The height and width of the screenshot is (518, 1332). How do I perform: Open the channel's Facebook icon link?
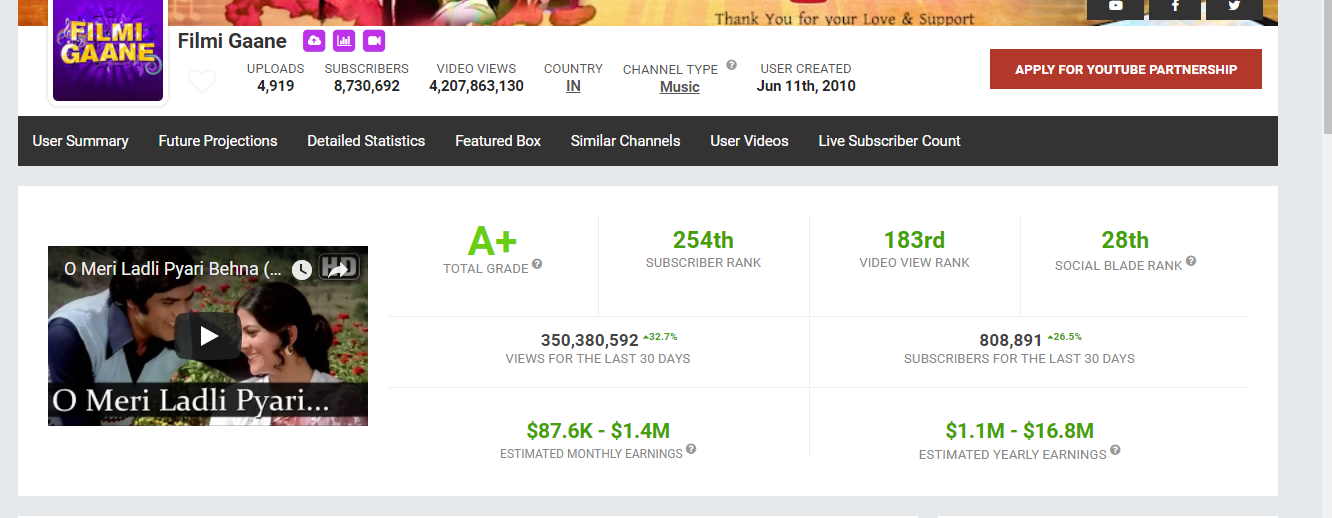(x=1174, y=7)
